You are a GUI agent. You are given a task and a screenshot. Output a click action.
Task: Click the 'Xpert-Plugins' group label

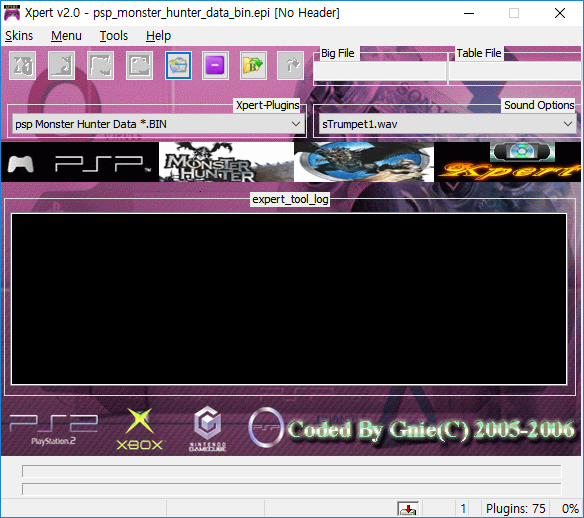pos(267,105)
